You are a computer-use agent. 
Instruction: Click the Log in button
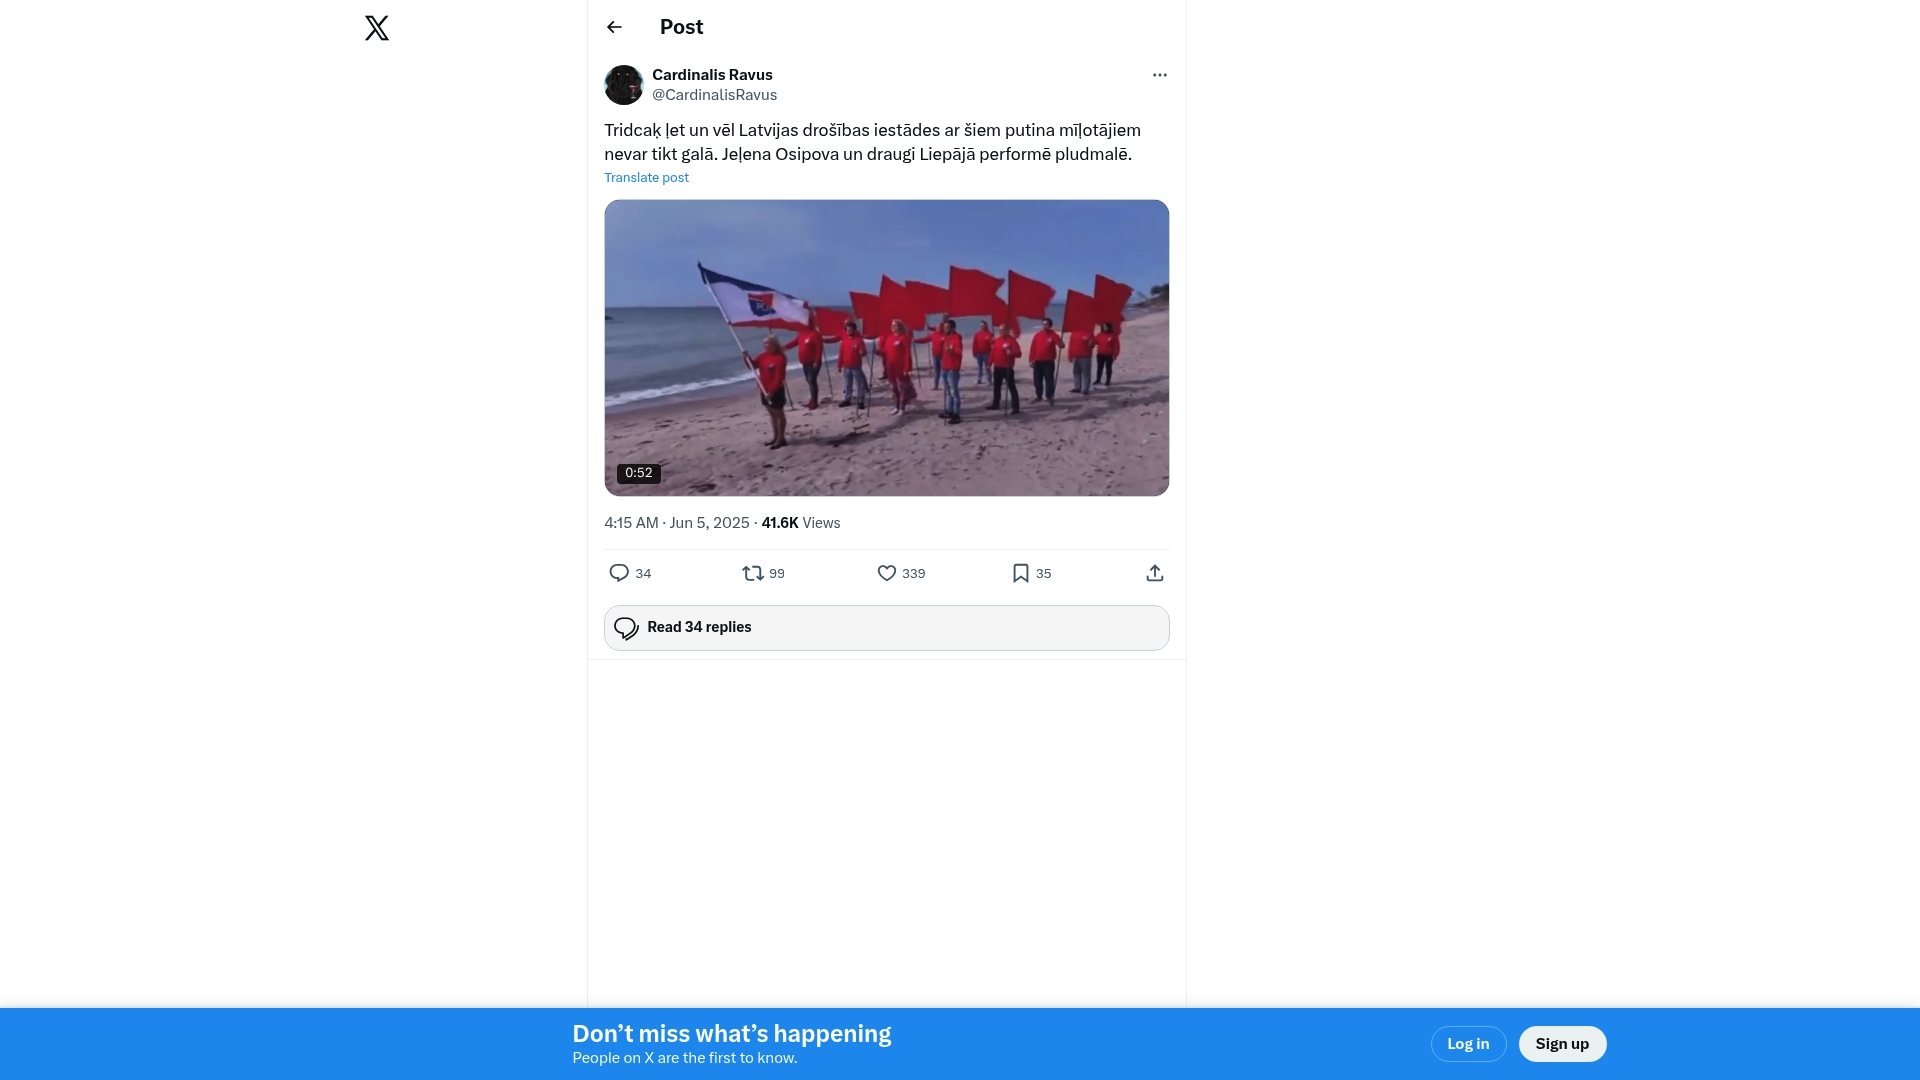[x=1468, y=1044]
